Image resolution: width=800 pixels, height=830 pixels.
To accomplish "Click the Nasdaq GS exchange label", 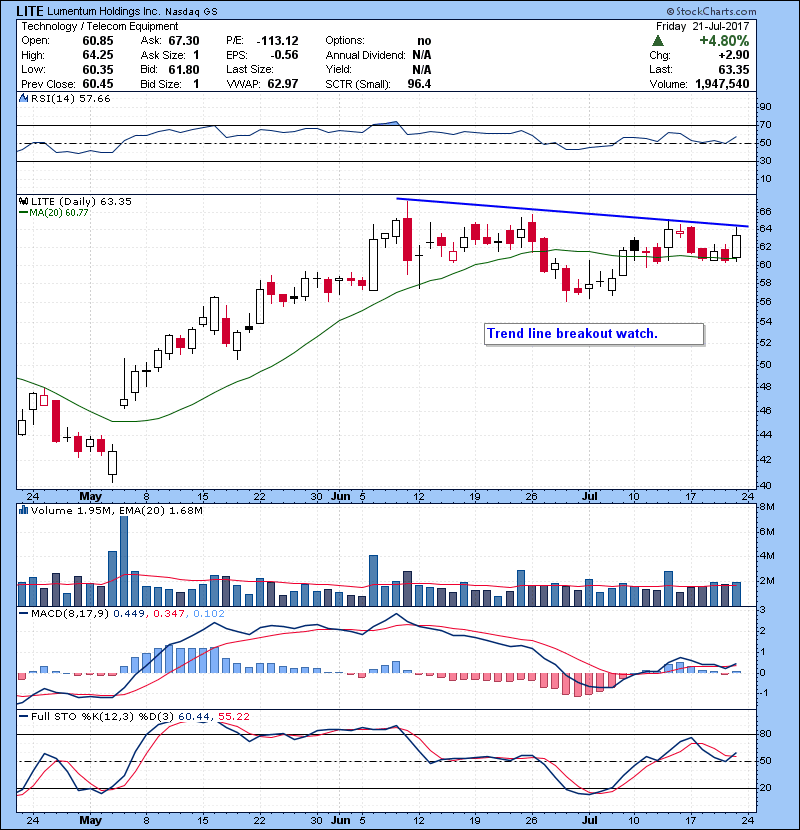I will pyautogui.click(x=191, y=12).
